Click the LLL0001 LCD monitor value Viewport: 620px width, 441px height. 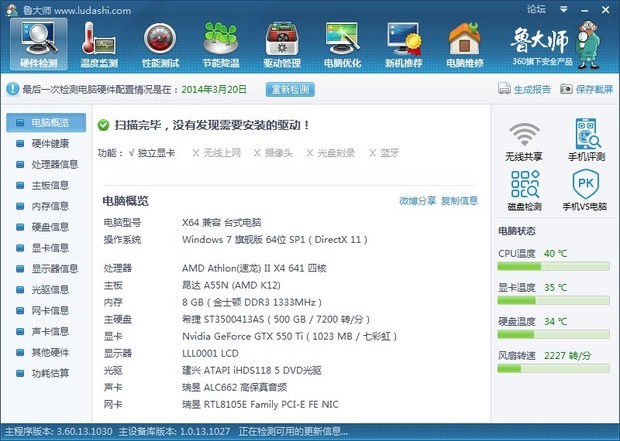click(210, 353)
